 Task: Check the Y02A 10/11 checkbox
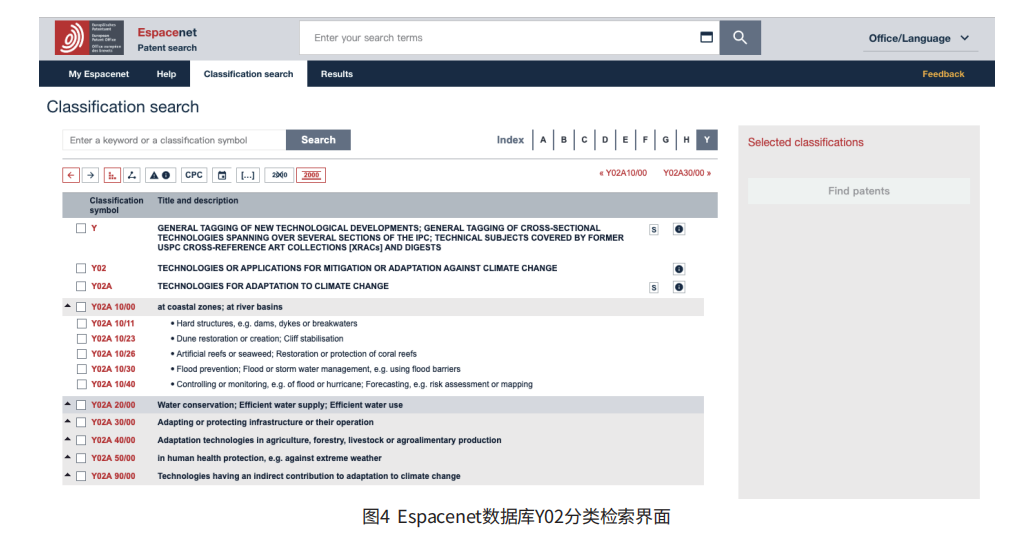click(x=81, y=323)
